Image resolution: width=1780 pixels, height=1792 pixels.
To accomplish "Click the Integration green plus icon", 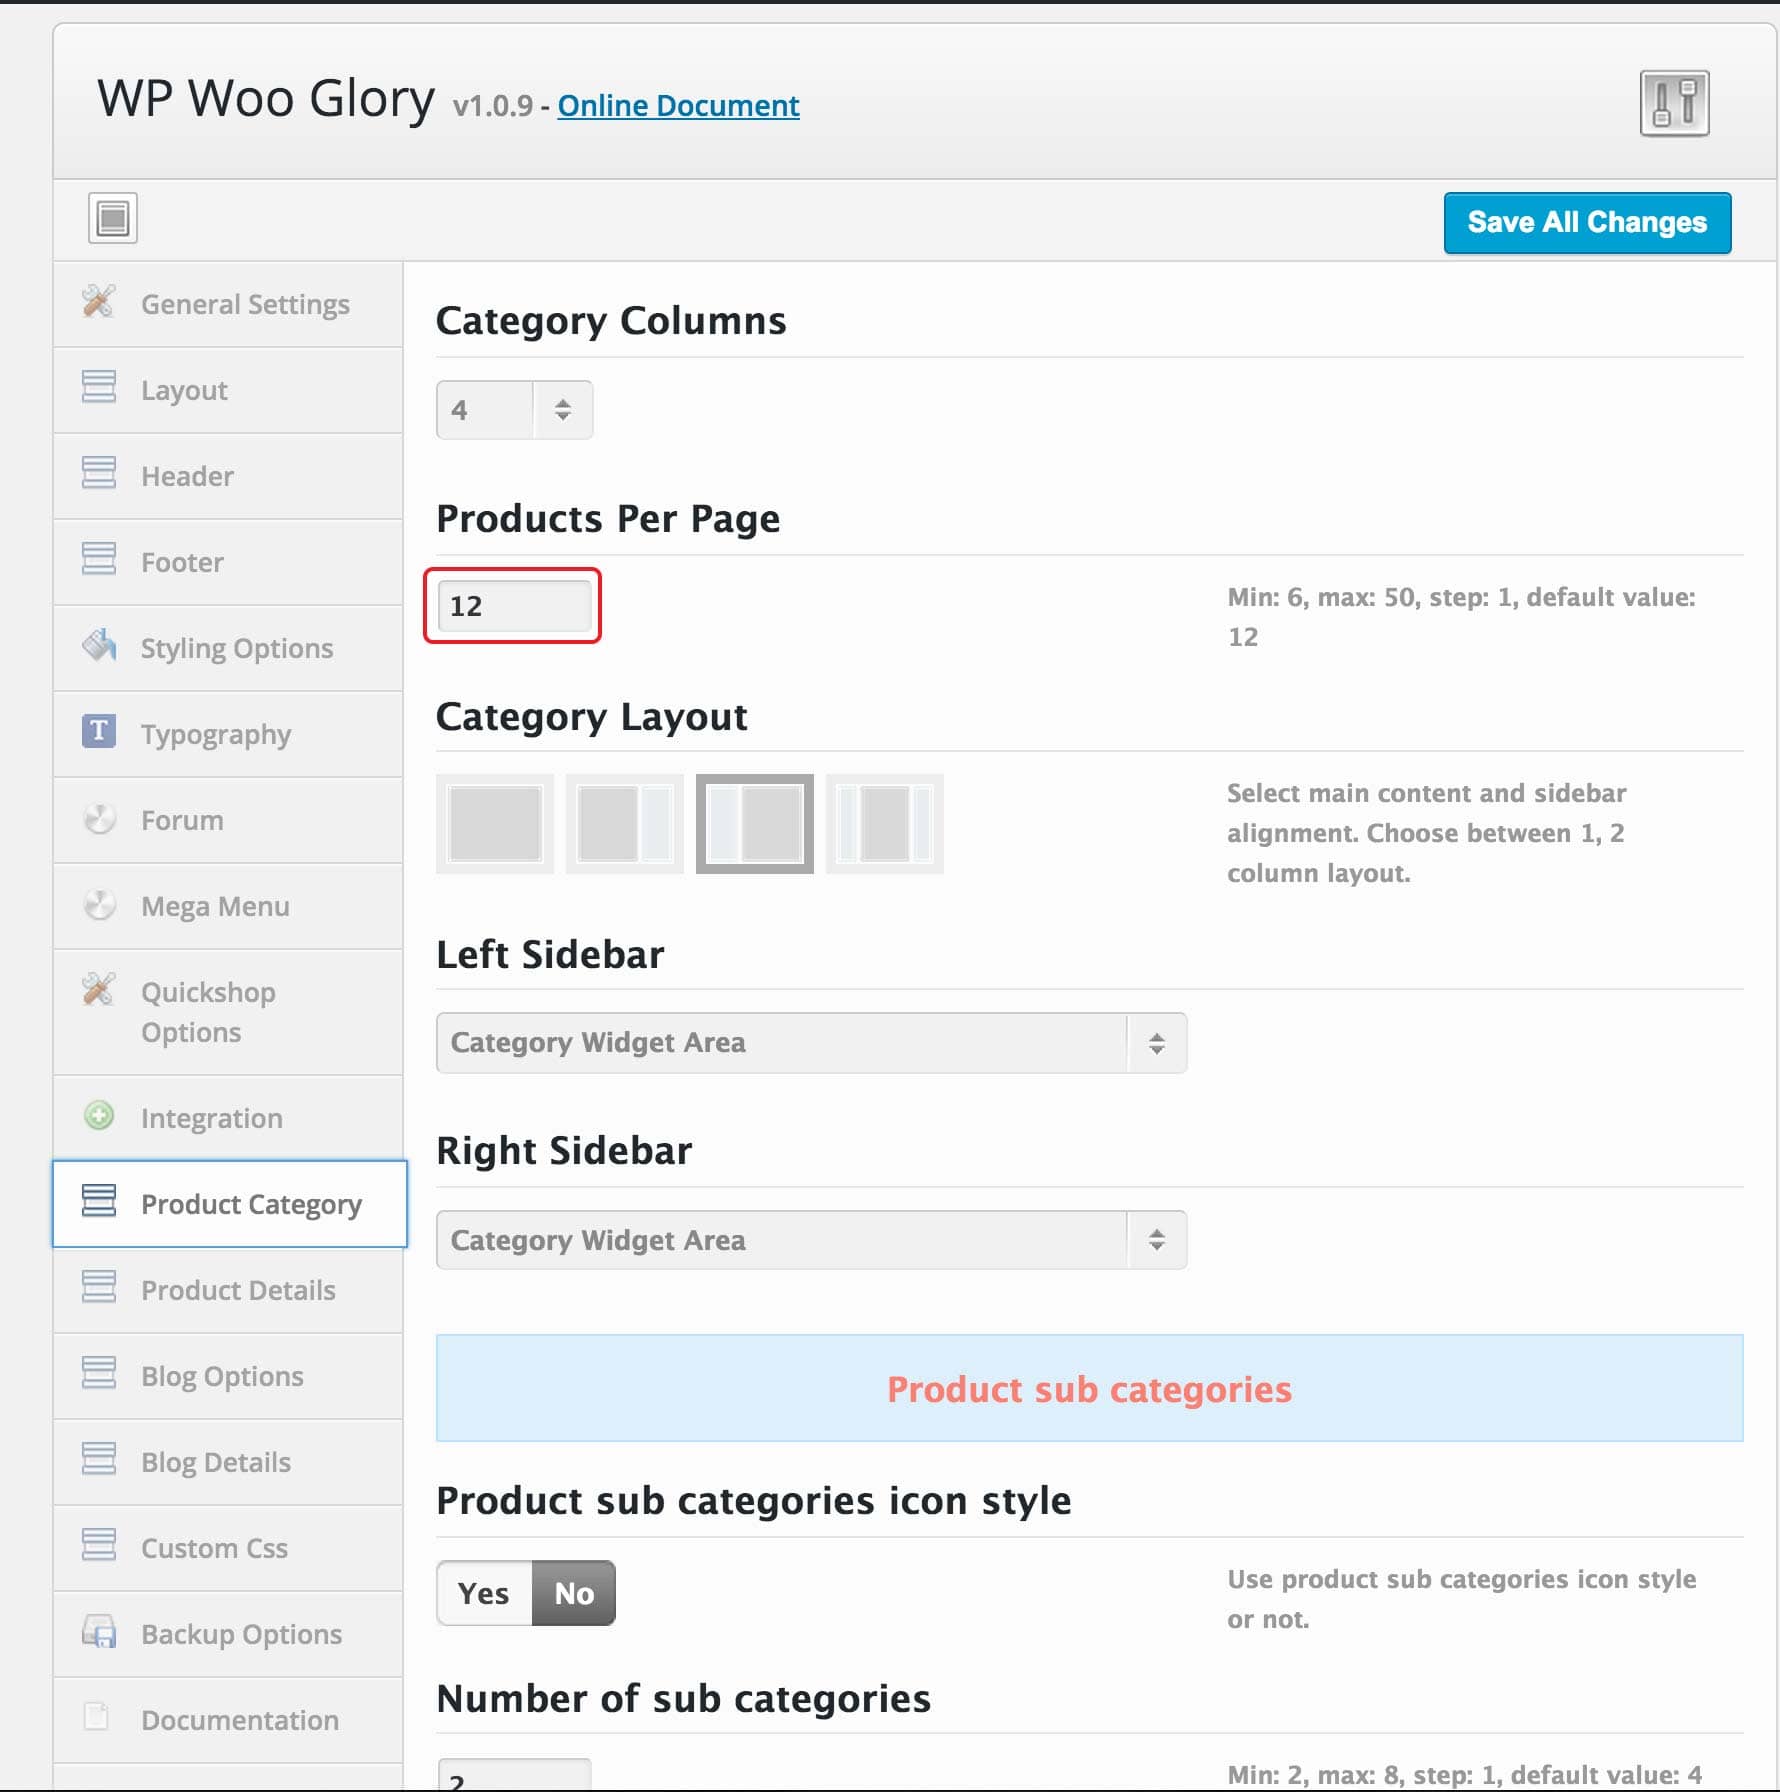I will coord(99,1116).
